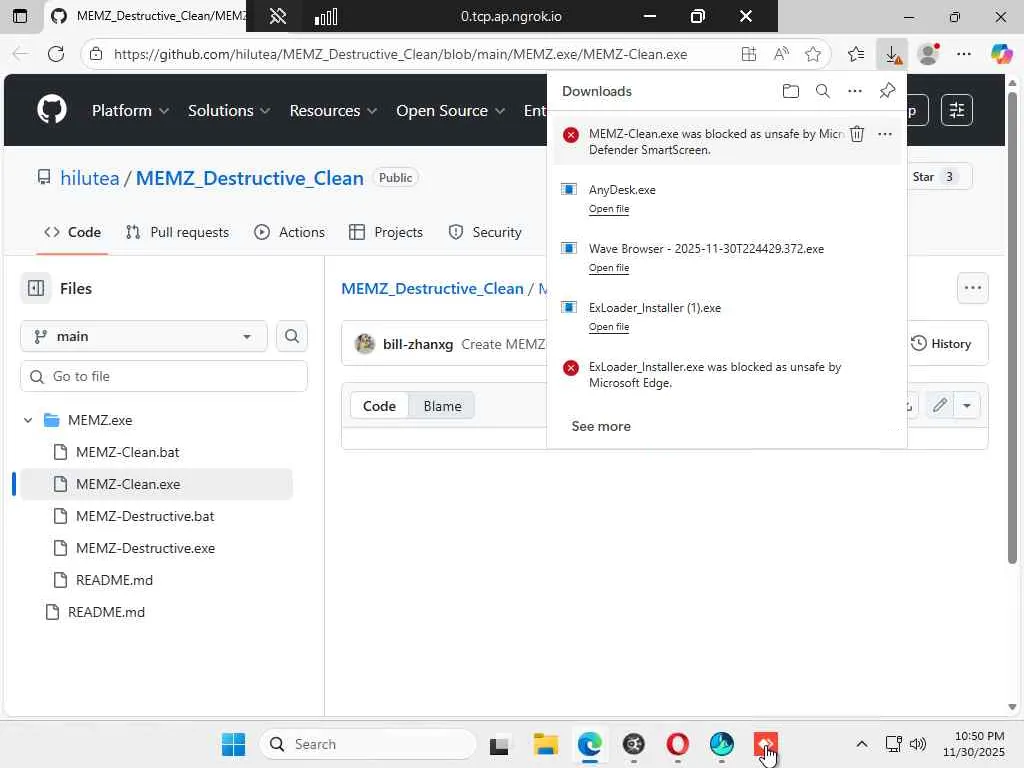Switch to the Code tab
Viewport: 1024px width, 768px height.
point(72,232)
